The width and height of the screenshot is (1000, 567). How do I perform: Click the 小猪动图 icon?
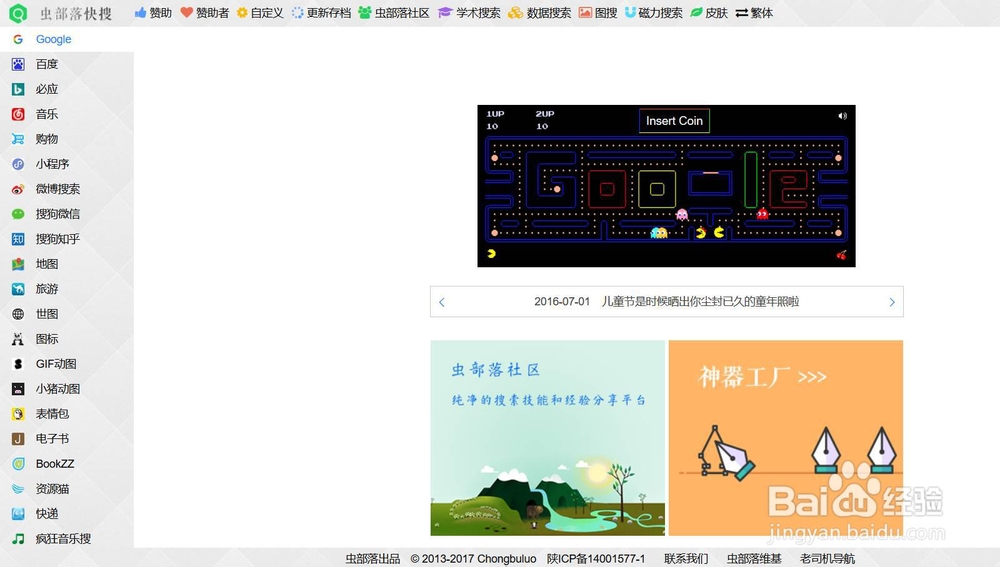(x=18, y=389)
